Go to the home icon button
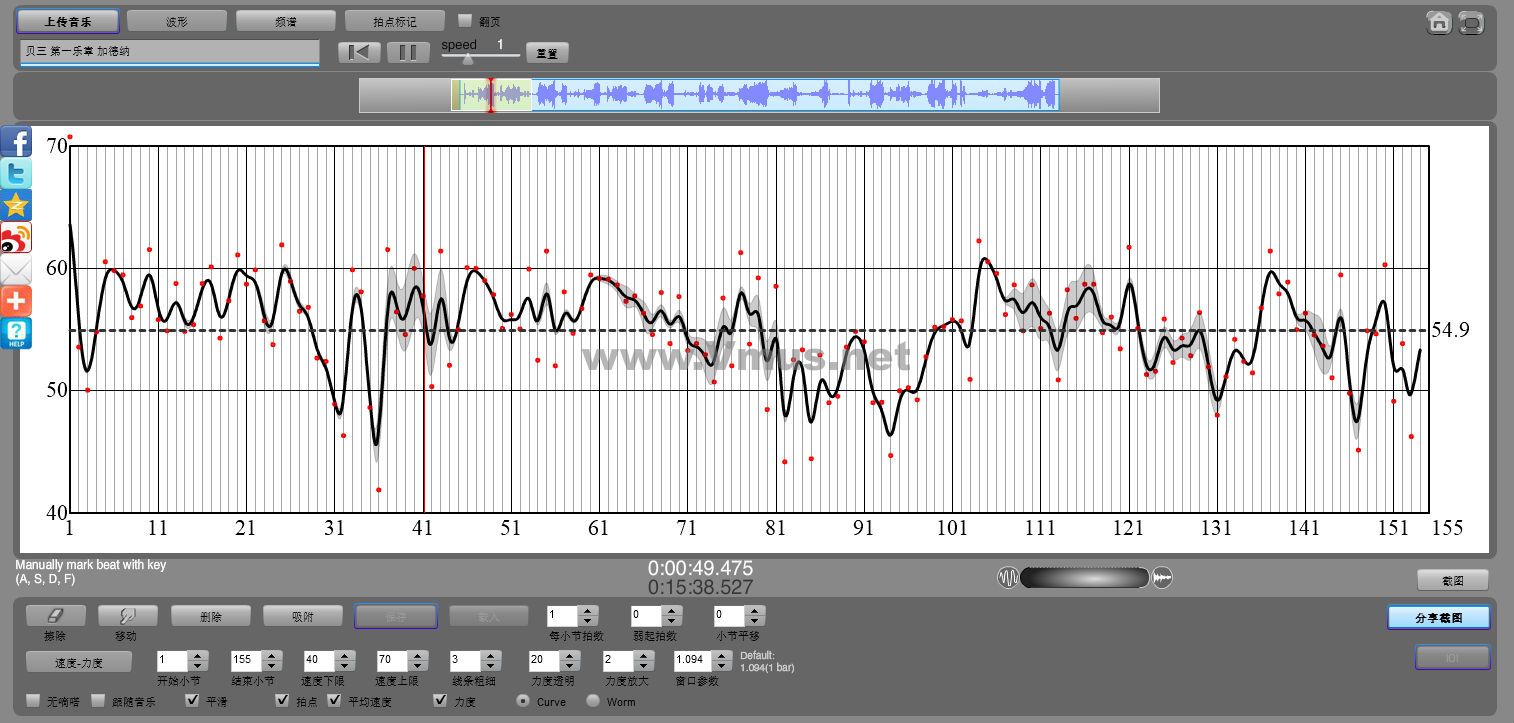Viewport: 1514px width, 723px height. tap(1439, 22)
